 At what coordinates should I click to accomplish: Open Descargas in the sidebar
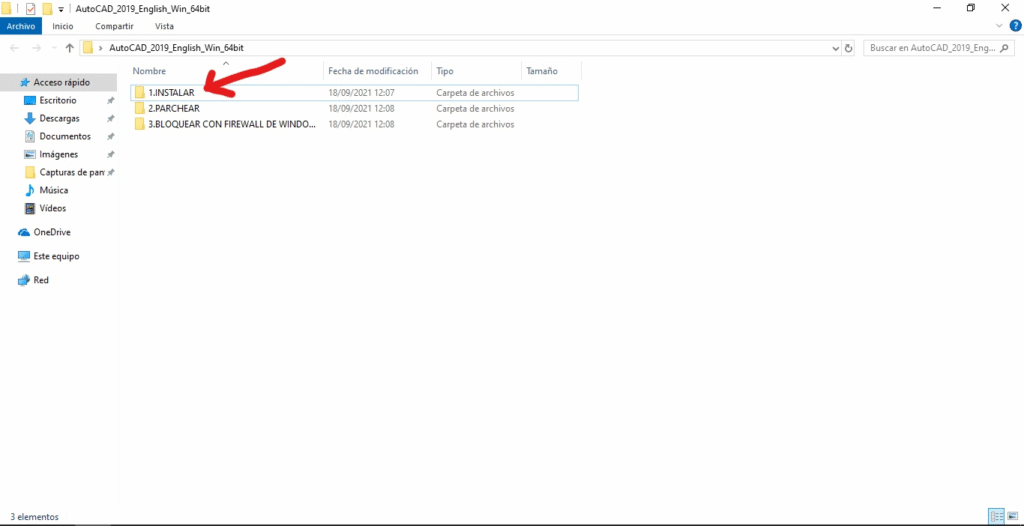coord(59,119)
